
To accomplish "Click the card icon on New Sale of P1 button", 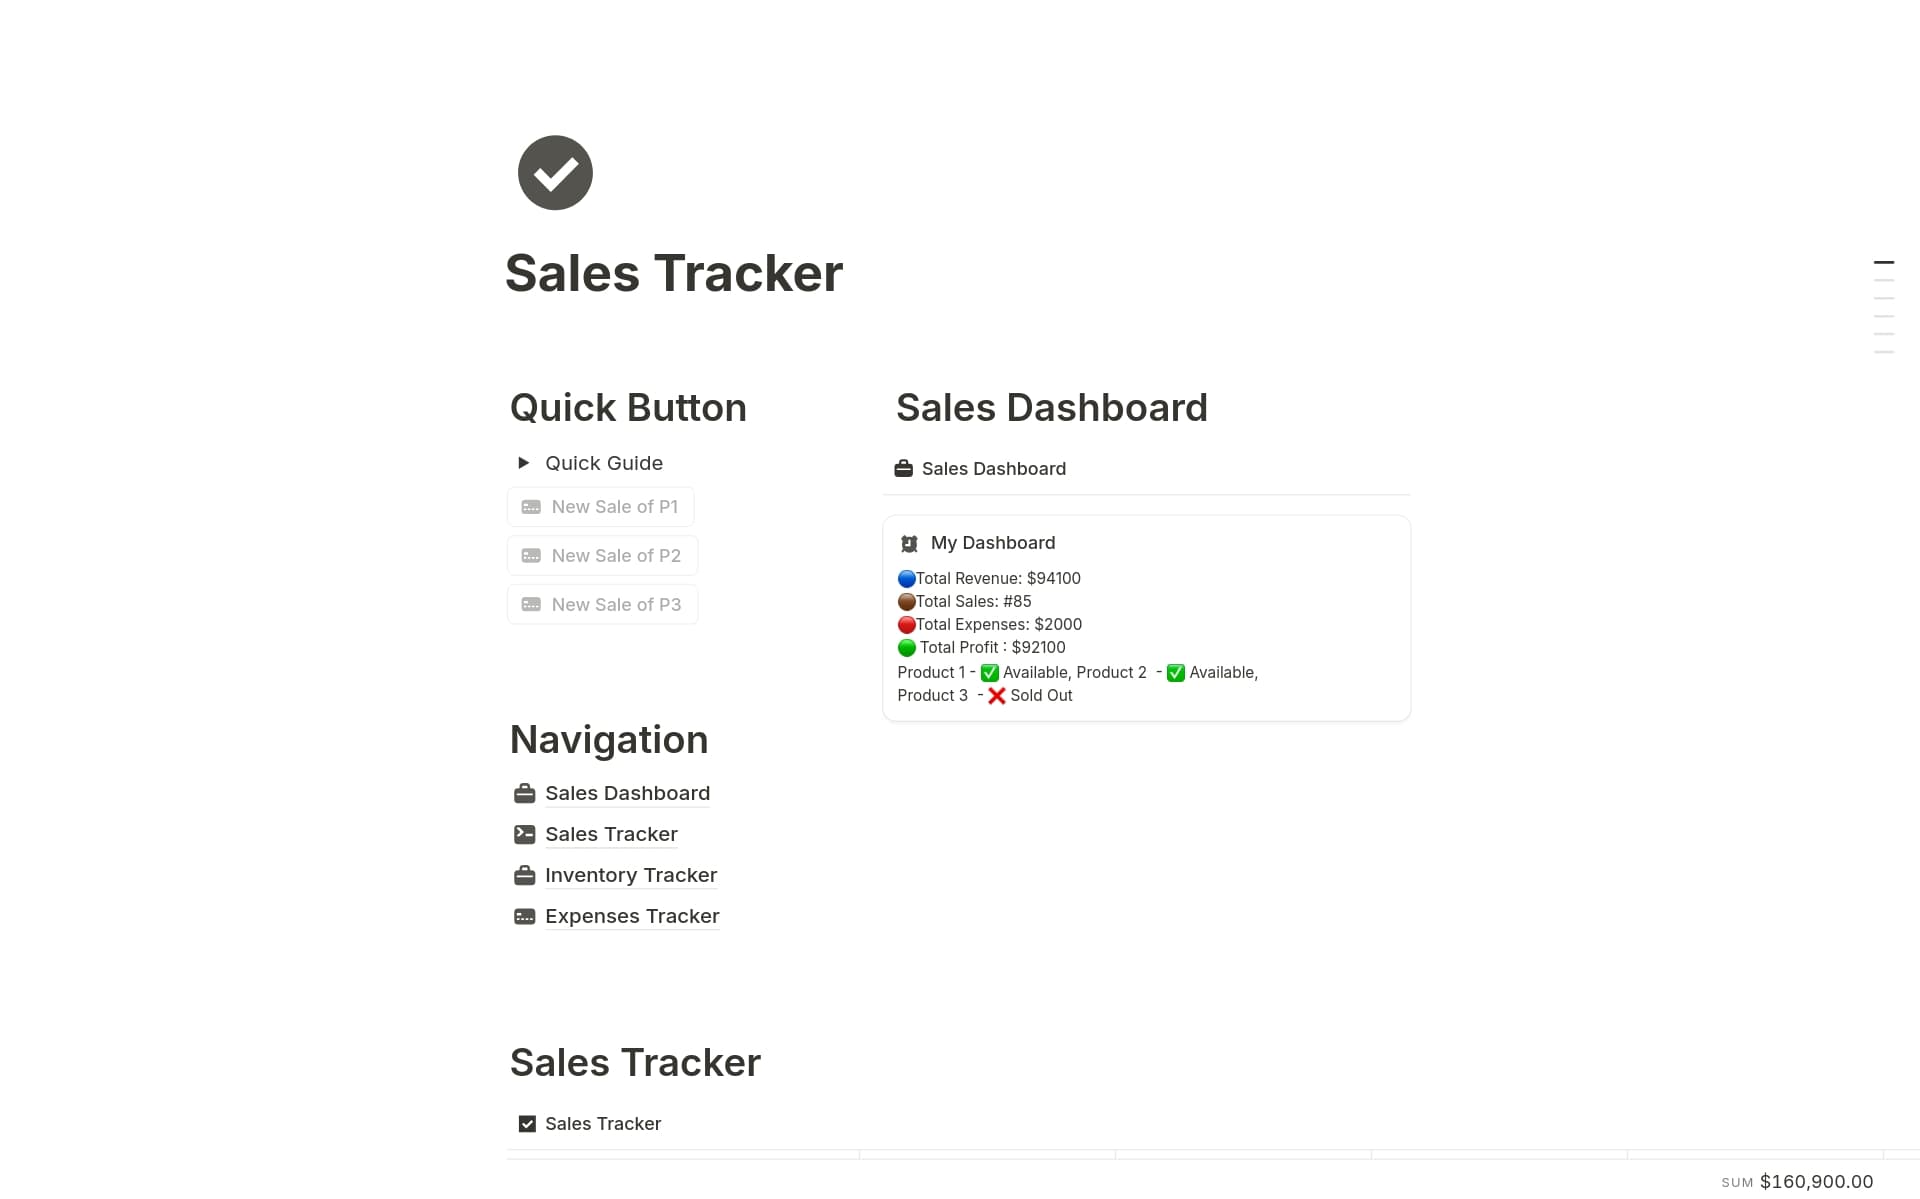I will pos(532,506).
